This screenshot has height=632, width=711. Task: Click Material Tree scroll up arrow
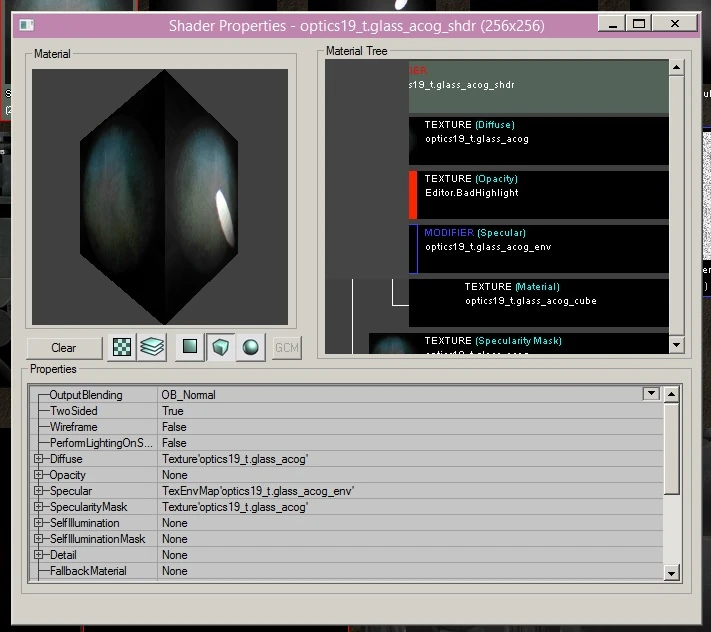click(676, 68)
